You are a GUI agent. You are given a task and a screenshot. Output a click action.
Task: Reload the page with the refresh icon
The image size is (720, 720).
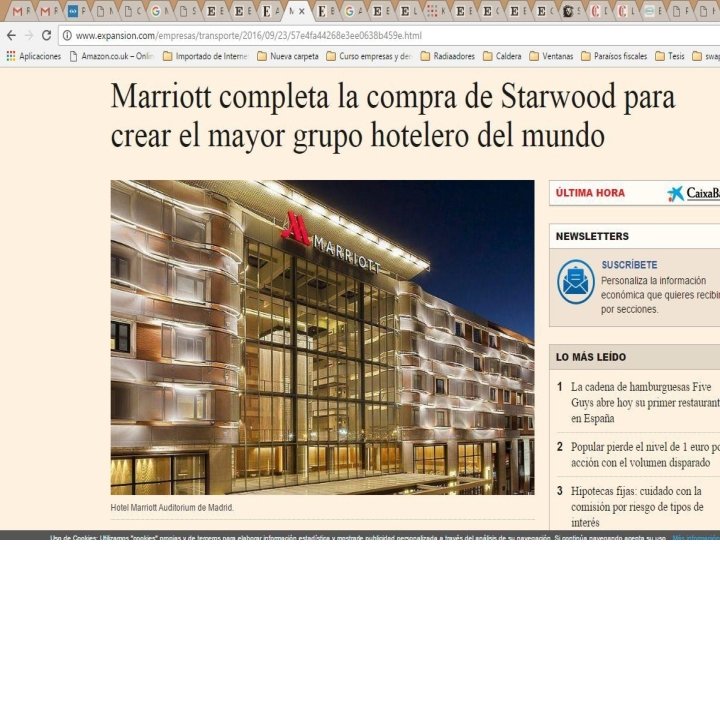(46, 35)
